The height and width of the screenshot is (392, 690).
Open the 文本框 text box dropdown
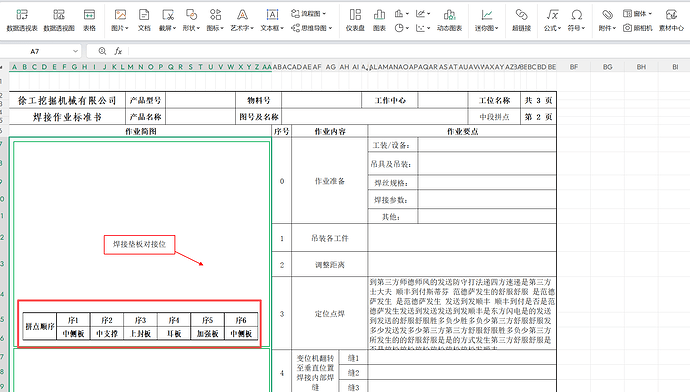point(272,20)
